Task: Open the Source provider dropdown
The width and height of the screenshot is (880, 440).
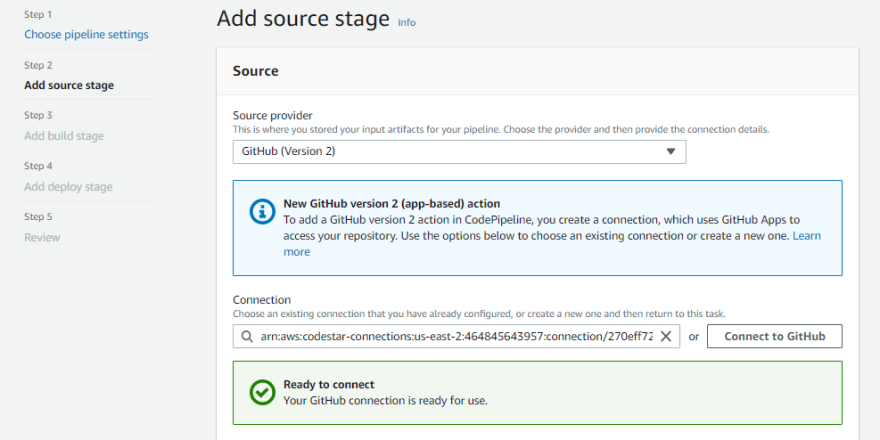Action: (x=459, y=152)
